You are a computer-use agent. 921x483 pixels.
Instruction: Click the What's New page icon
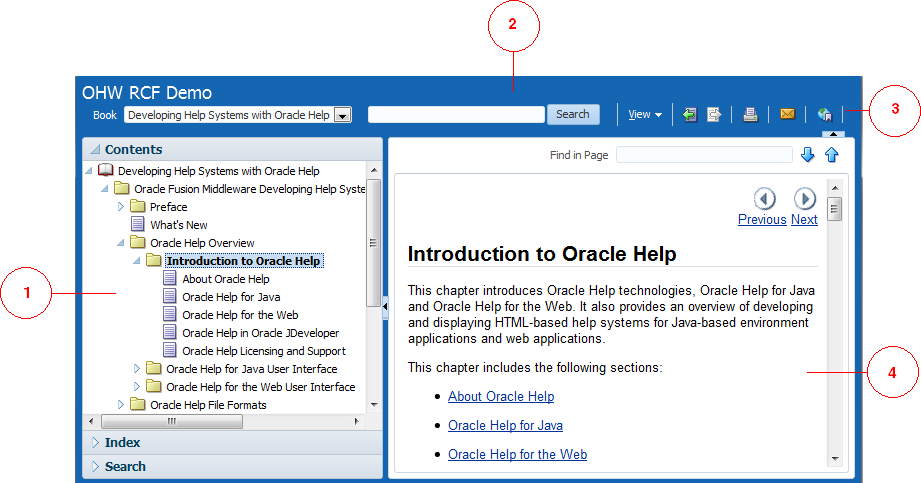point(137,224)
